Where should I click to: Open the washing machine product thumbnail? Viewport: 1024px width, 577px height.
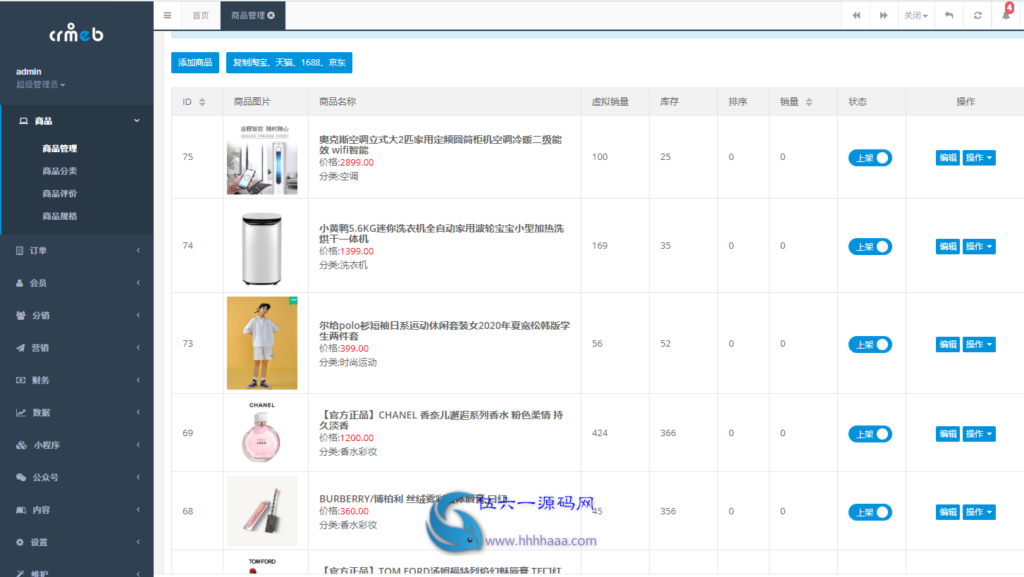tap(262, 247)
